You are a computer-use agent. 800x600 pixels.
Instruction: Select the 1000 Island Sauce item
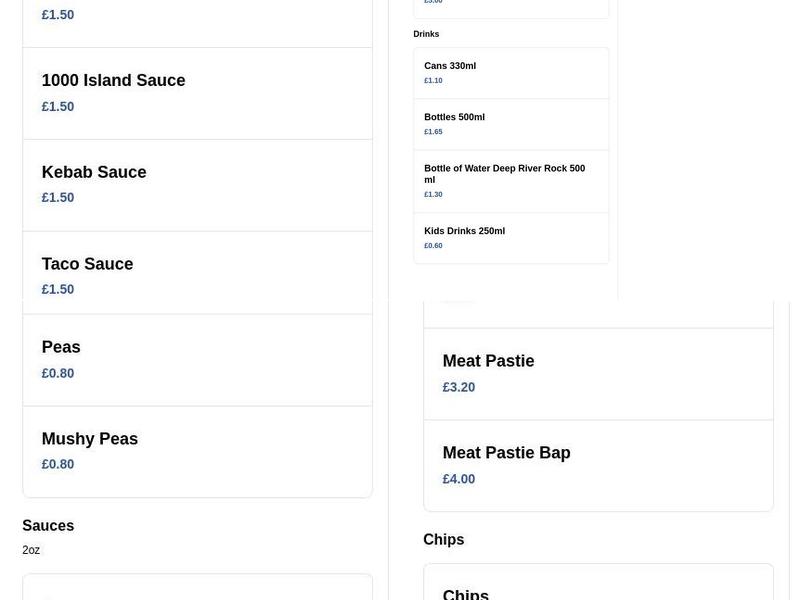click(x=113, y=80)
